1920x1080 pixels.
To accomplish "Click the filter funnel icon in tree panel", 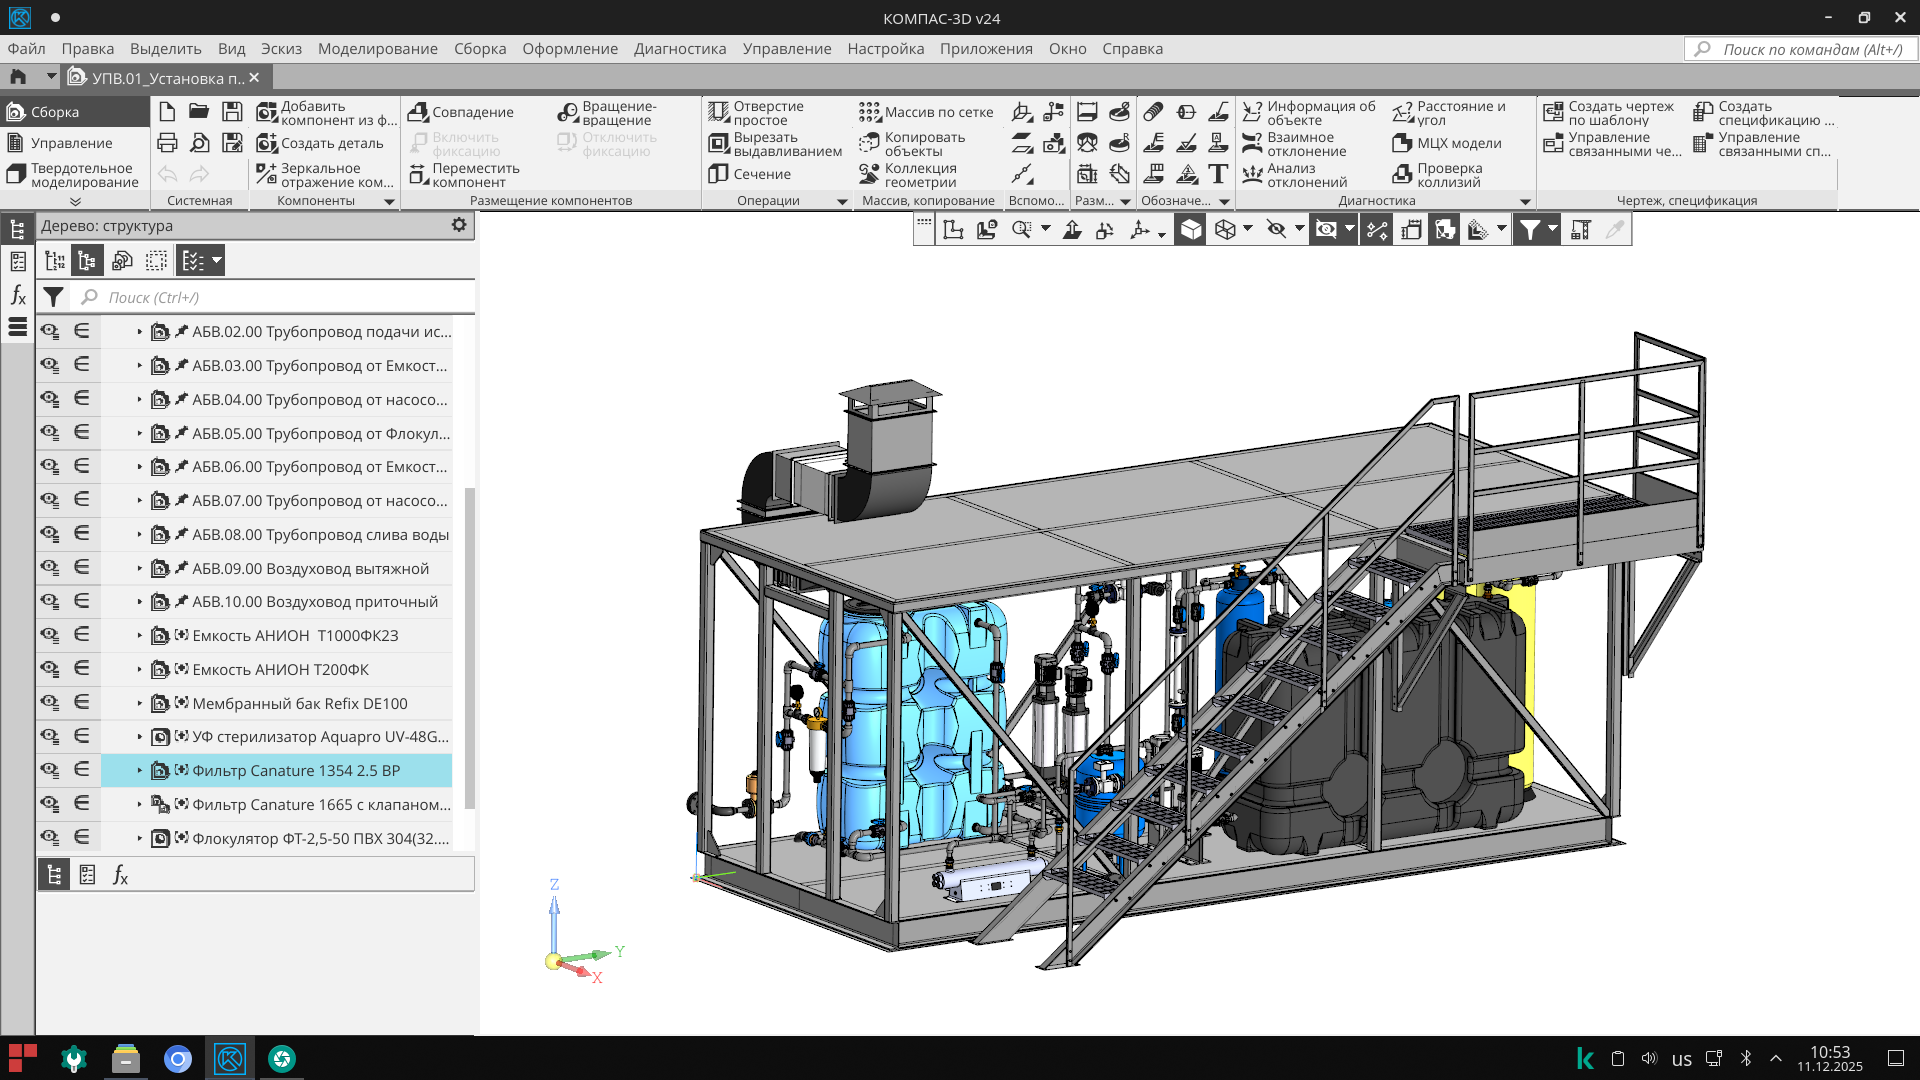I will coord(53,297).
